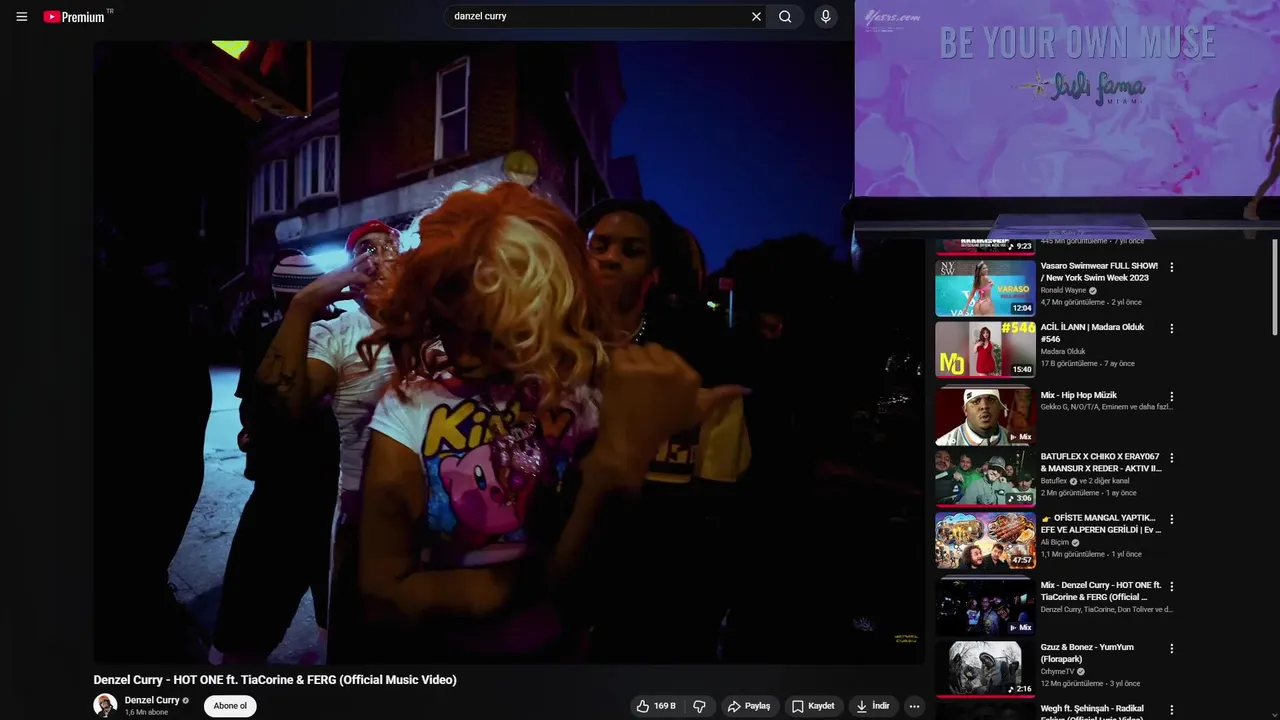Open options menu for OFİSTE MANGAL video
1280x720 pixels.
pyautogui.click(x=1172, y=519)
